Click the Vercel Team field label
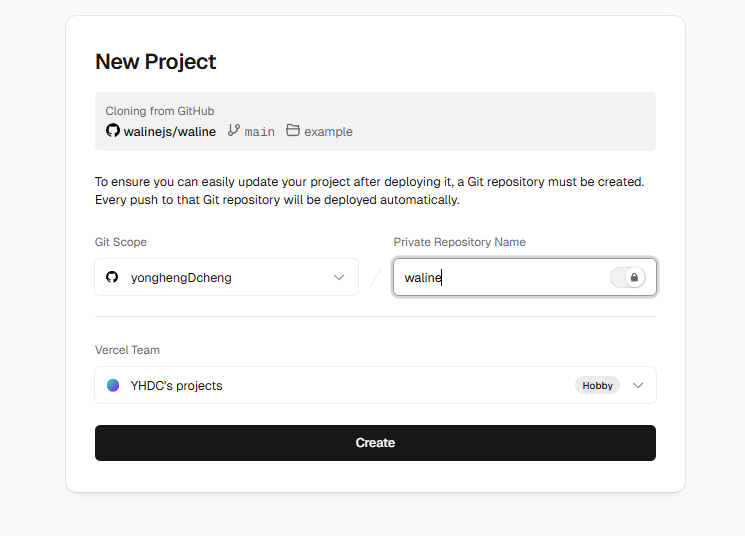Image resolution: width=745 pixels, height=536 pixels. point(127,350)
